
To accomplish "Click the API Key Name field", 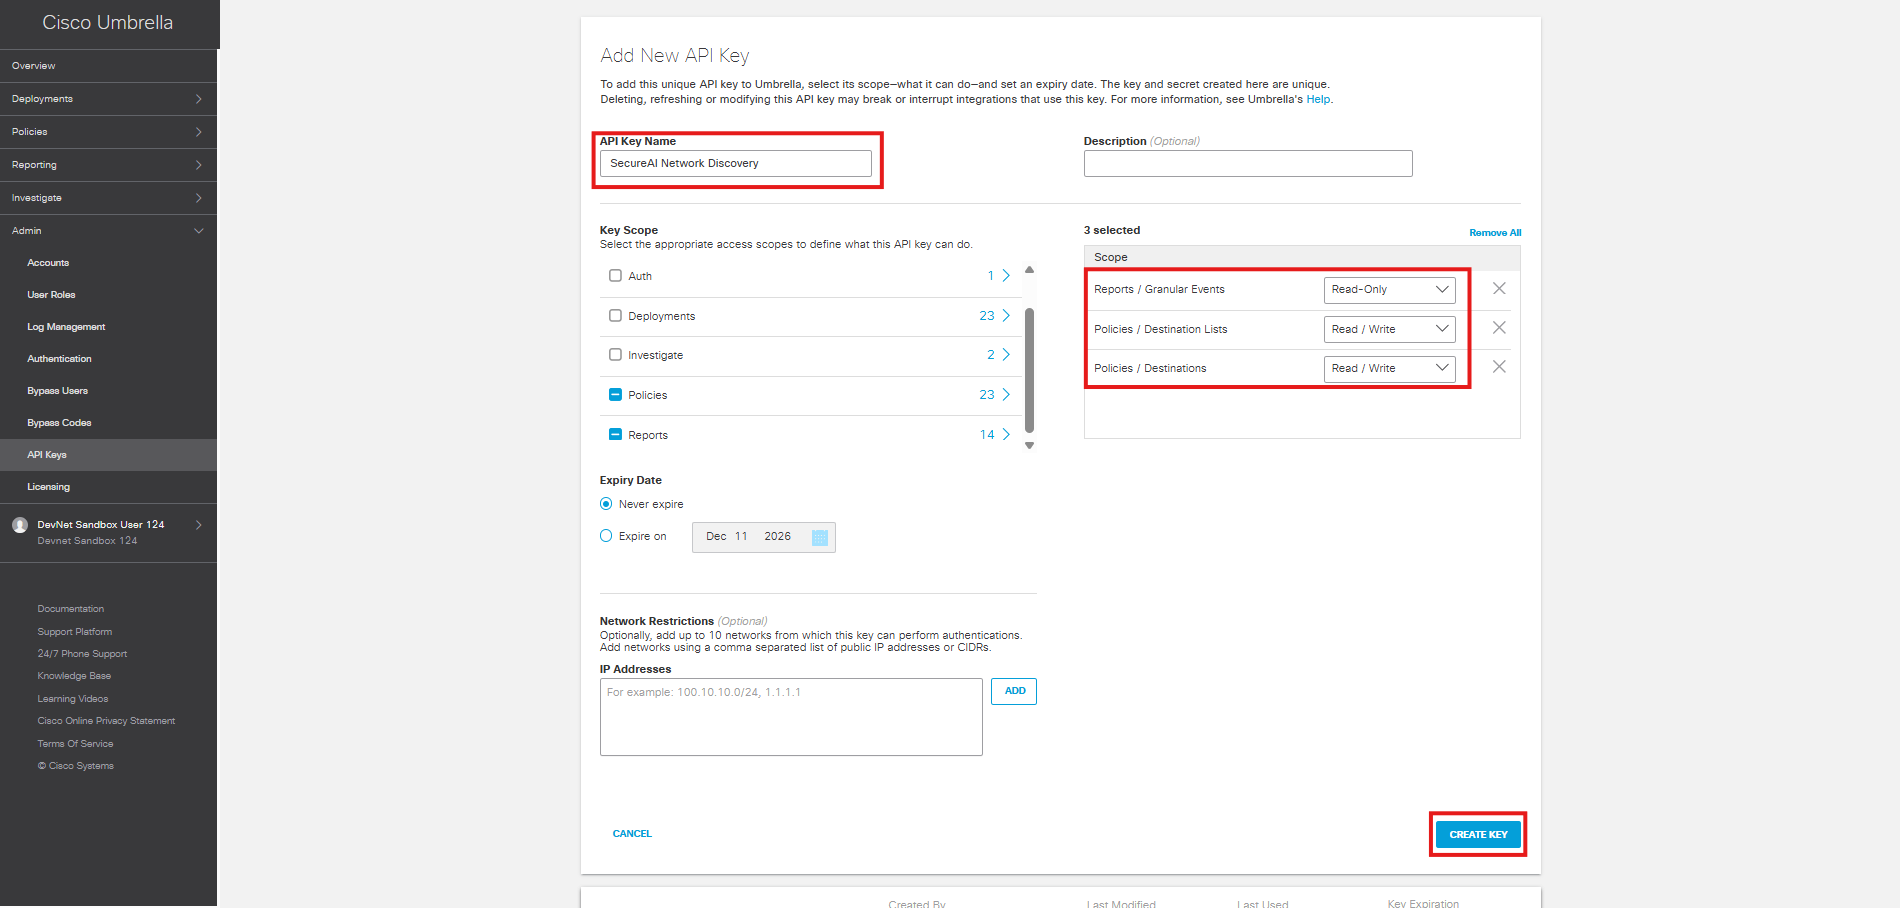I will 736,163.
